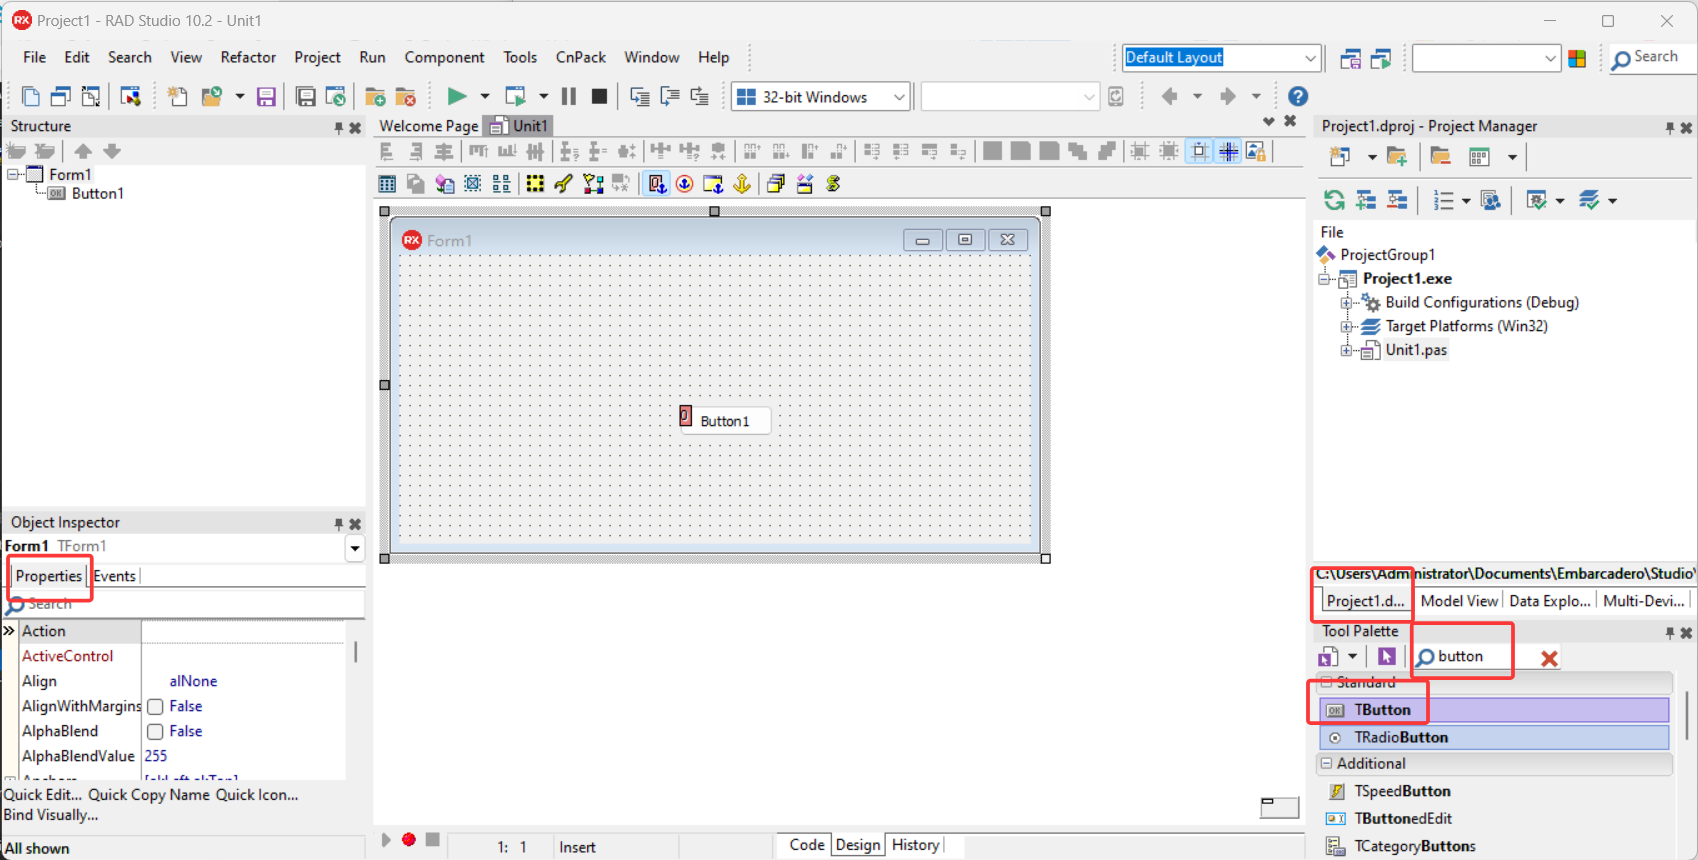Image resolution: width=1698 pixels, height=860 pixels.
Task: Click the Quick Icon... link
Action: 257,795
